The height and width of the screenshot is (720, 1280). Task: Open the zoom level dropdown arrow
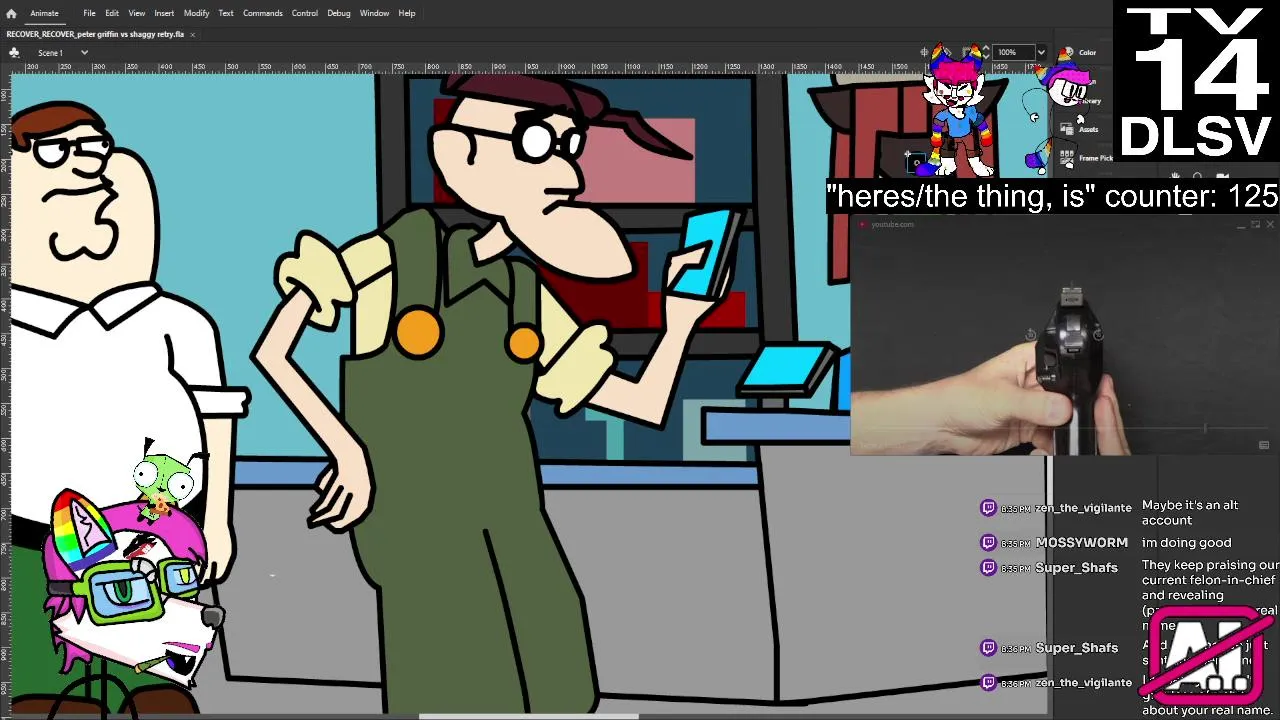pyautogui.click(x=1041, y=52)
